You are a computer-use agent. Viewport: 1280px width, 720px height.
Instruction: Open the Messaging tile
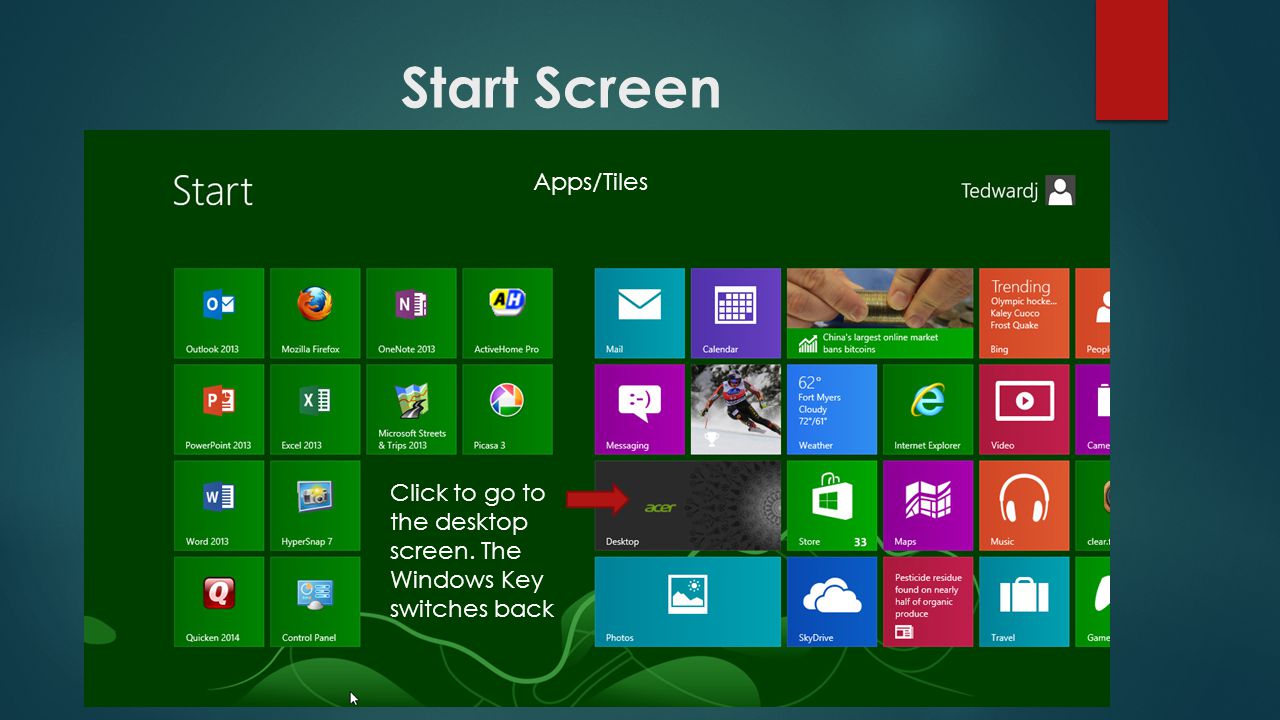[640, 409]
